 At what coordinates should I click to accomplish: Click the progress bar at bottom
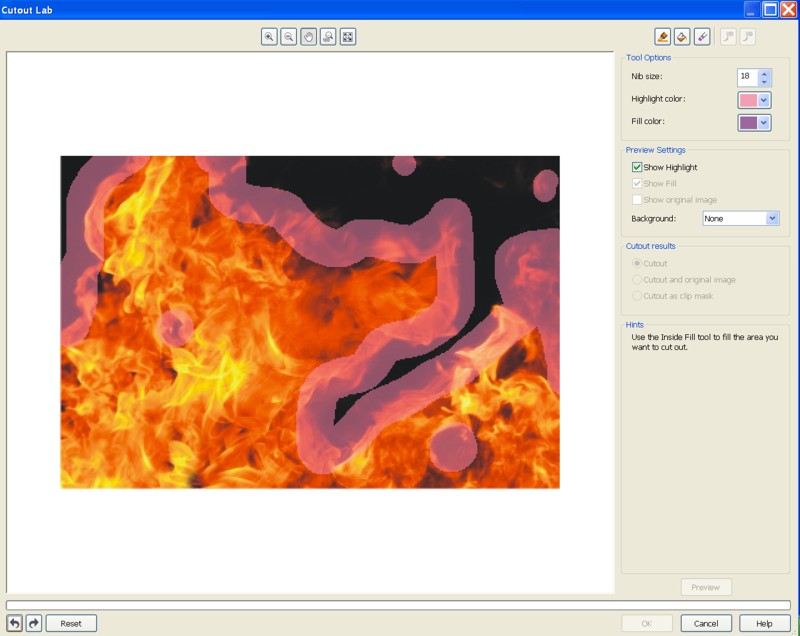coord(398,605)
